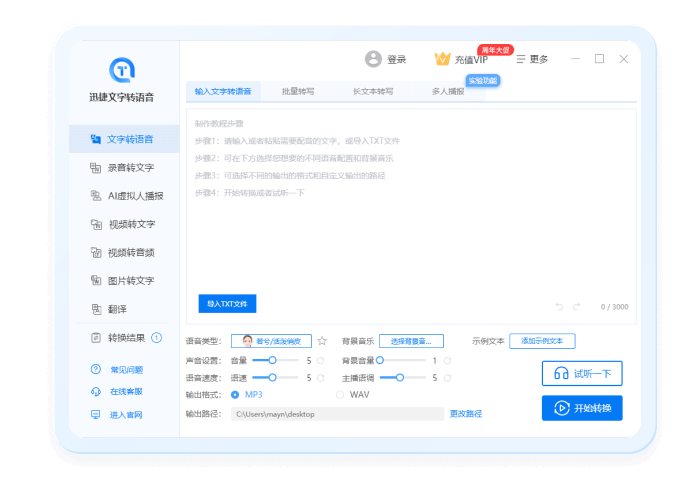Click the 转换结果 notification badge
Screen dimensions: 682x482
[x=157, y=338]
